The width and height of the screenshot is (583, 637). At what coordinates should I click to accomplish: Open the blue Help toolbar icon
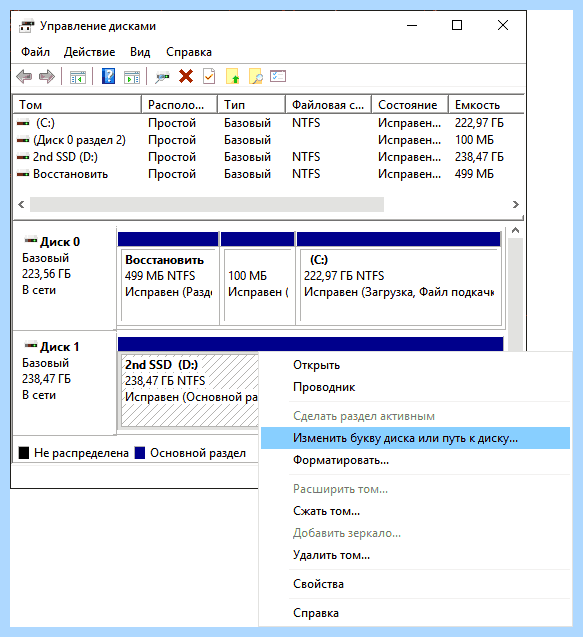tap(108, 76)
